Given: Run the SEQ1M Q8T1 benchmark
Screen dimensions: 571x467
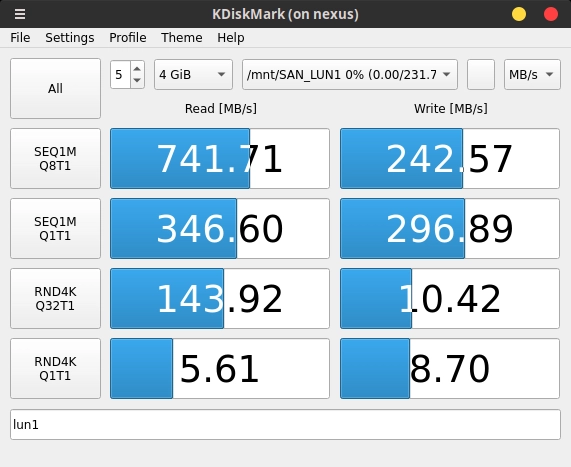Looking at the screenshot, I should (x=55, y=158).
